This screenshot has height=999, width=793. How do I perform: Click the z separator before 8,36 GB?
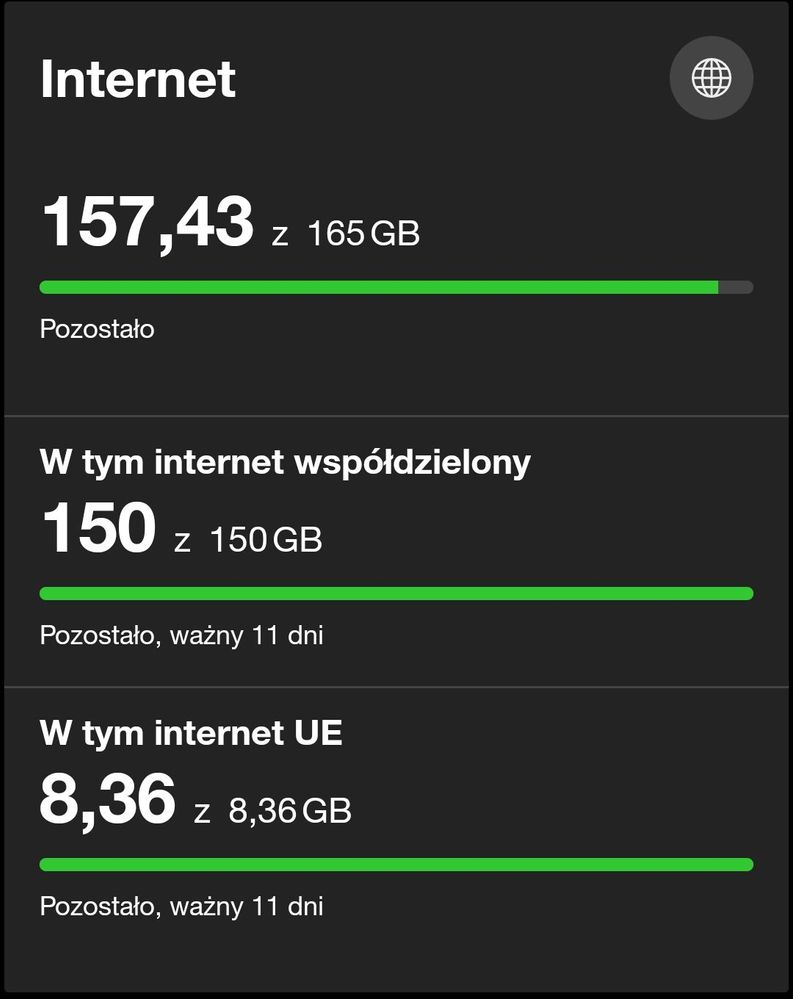coord(202,813)
